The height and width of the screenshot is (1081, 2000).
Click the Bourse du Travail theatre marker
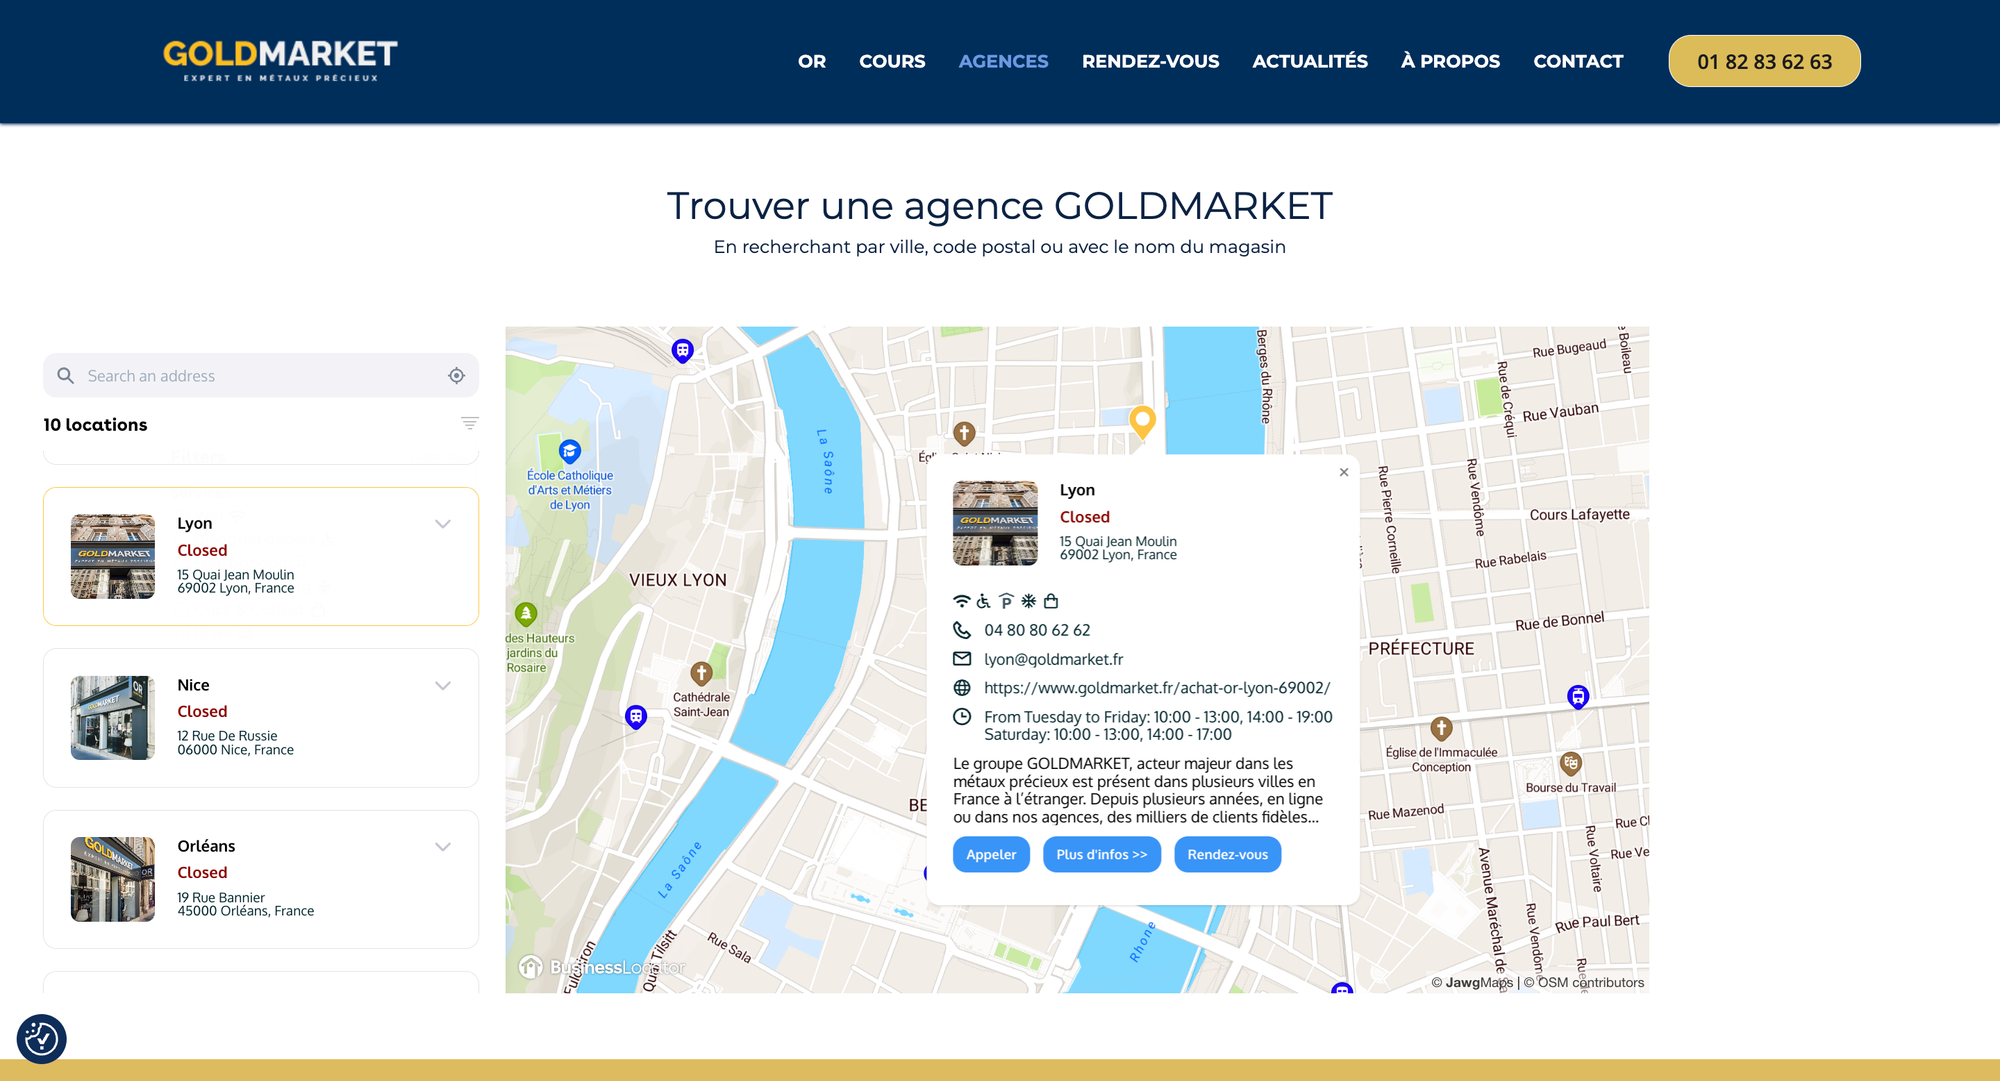tap(1571, 764)
